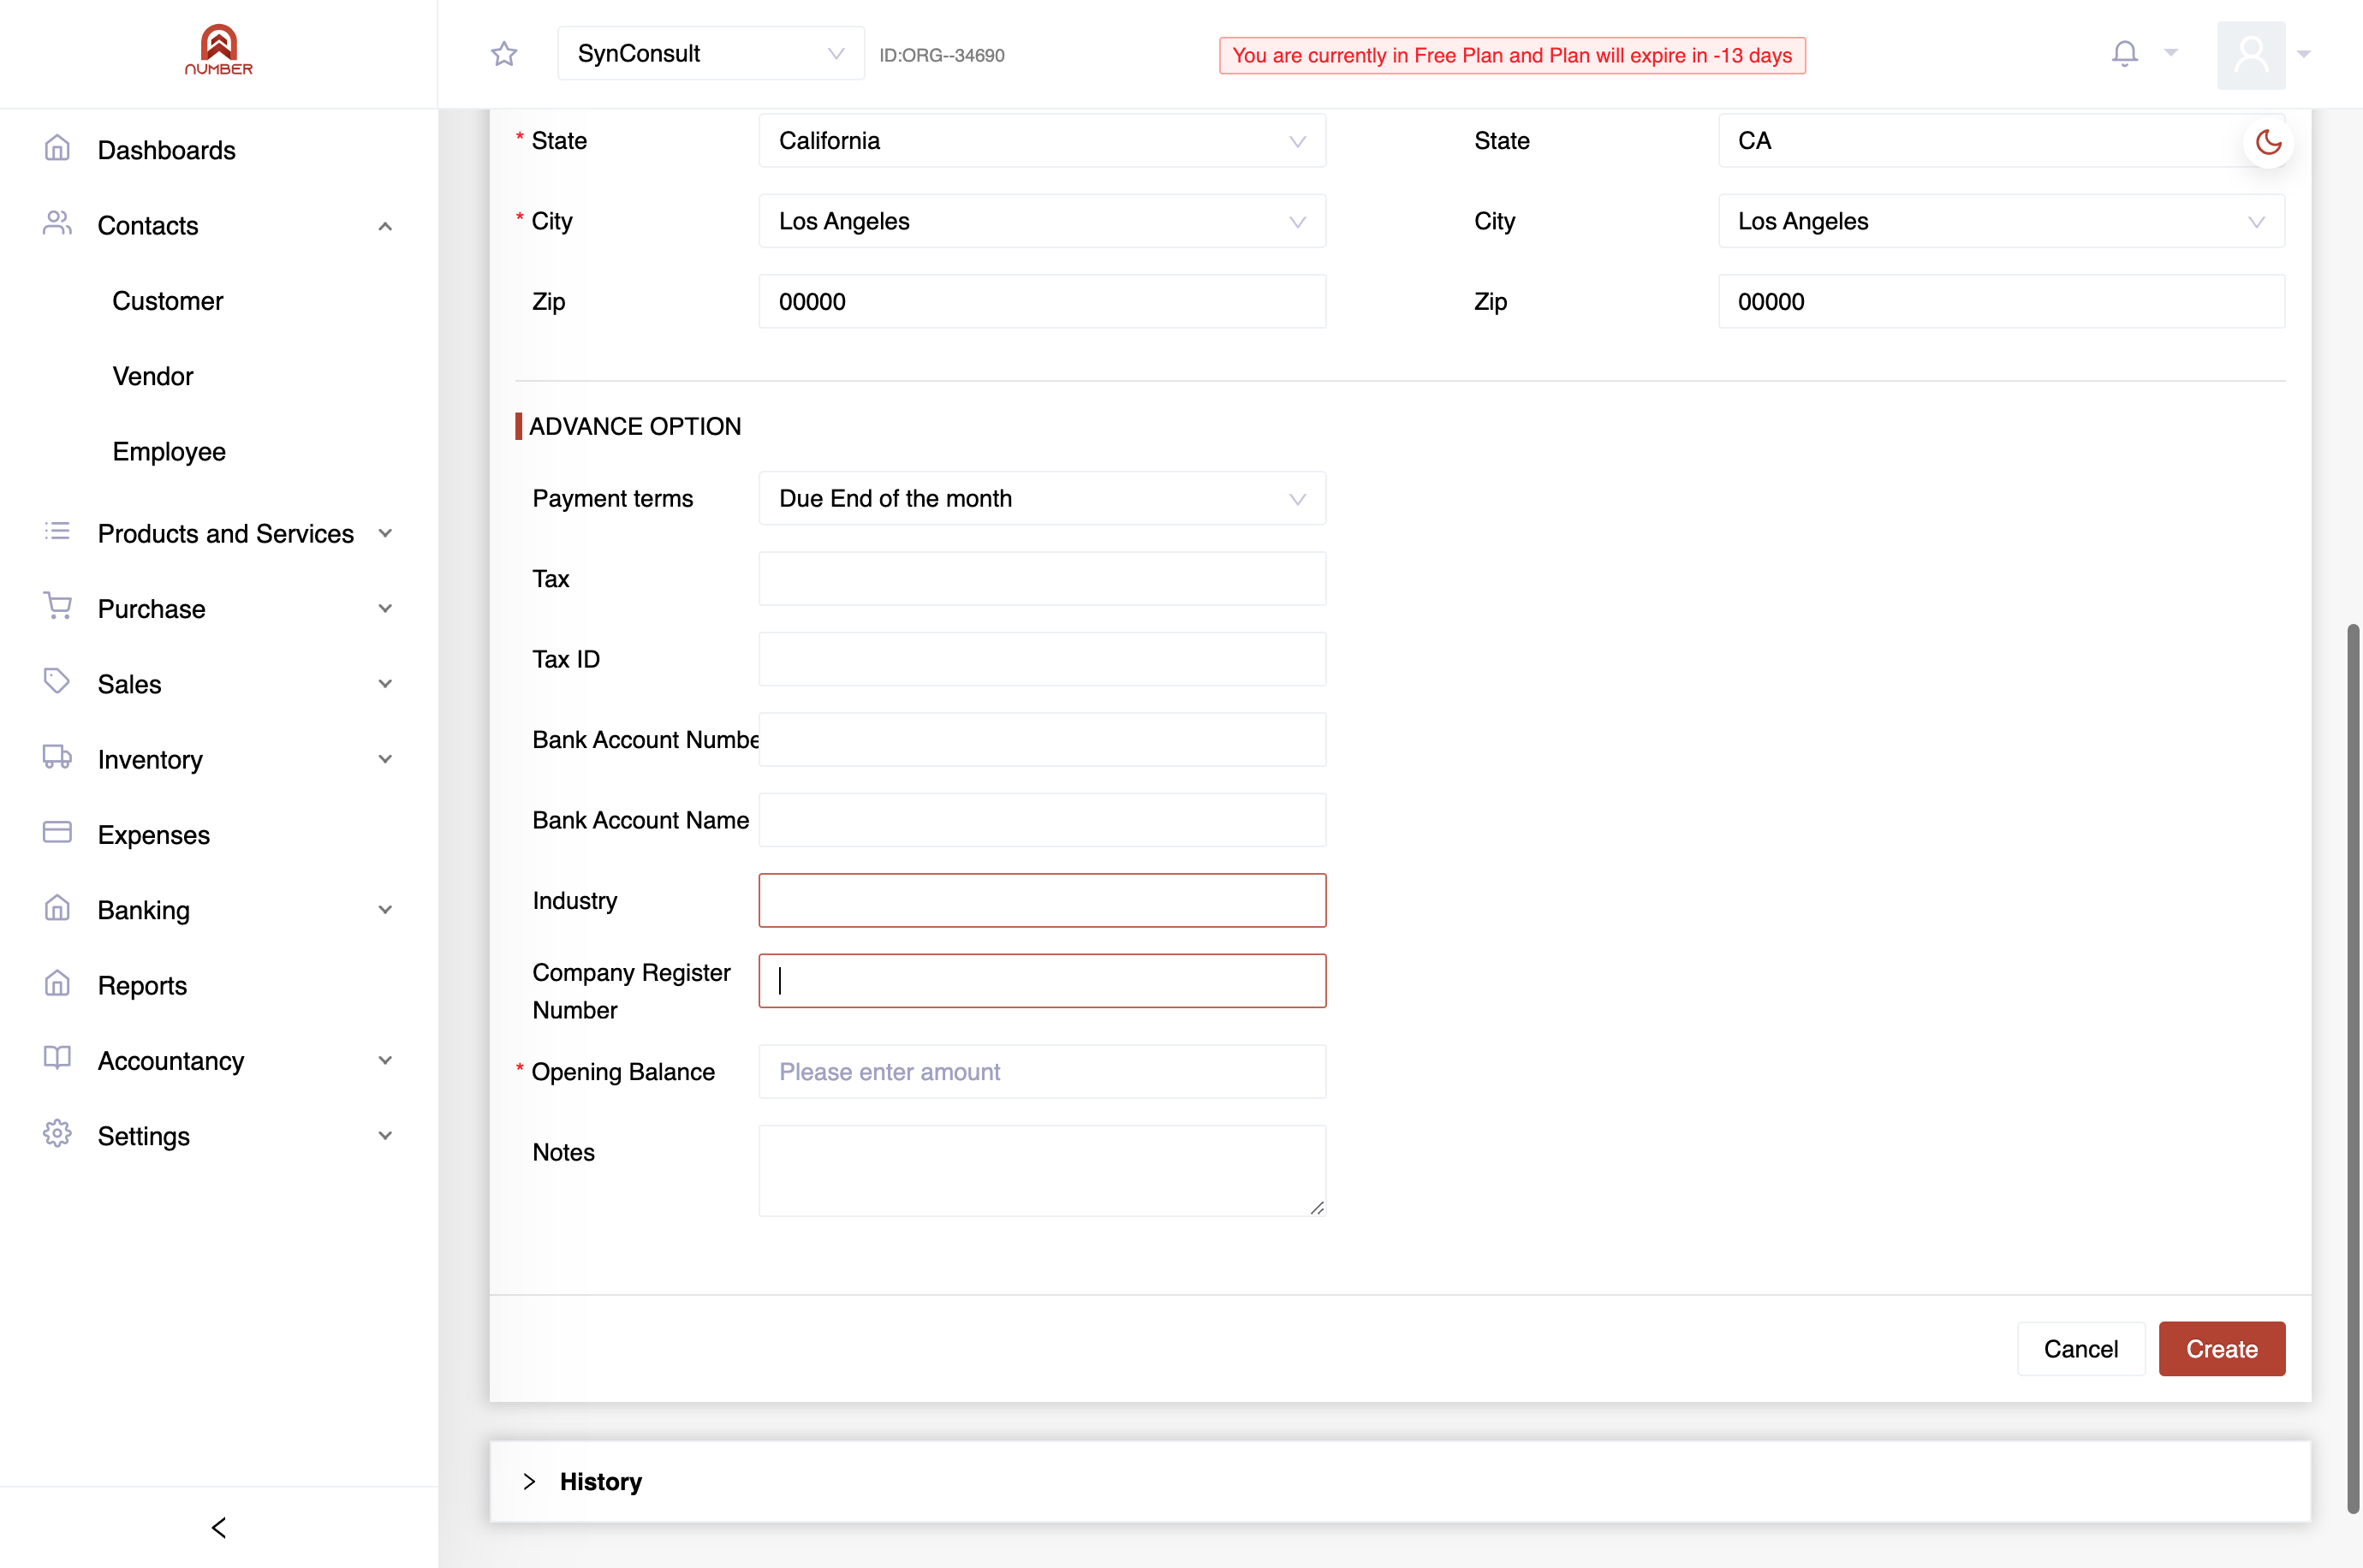Click the left Zip 00000 field

(x=1042, y=302)
